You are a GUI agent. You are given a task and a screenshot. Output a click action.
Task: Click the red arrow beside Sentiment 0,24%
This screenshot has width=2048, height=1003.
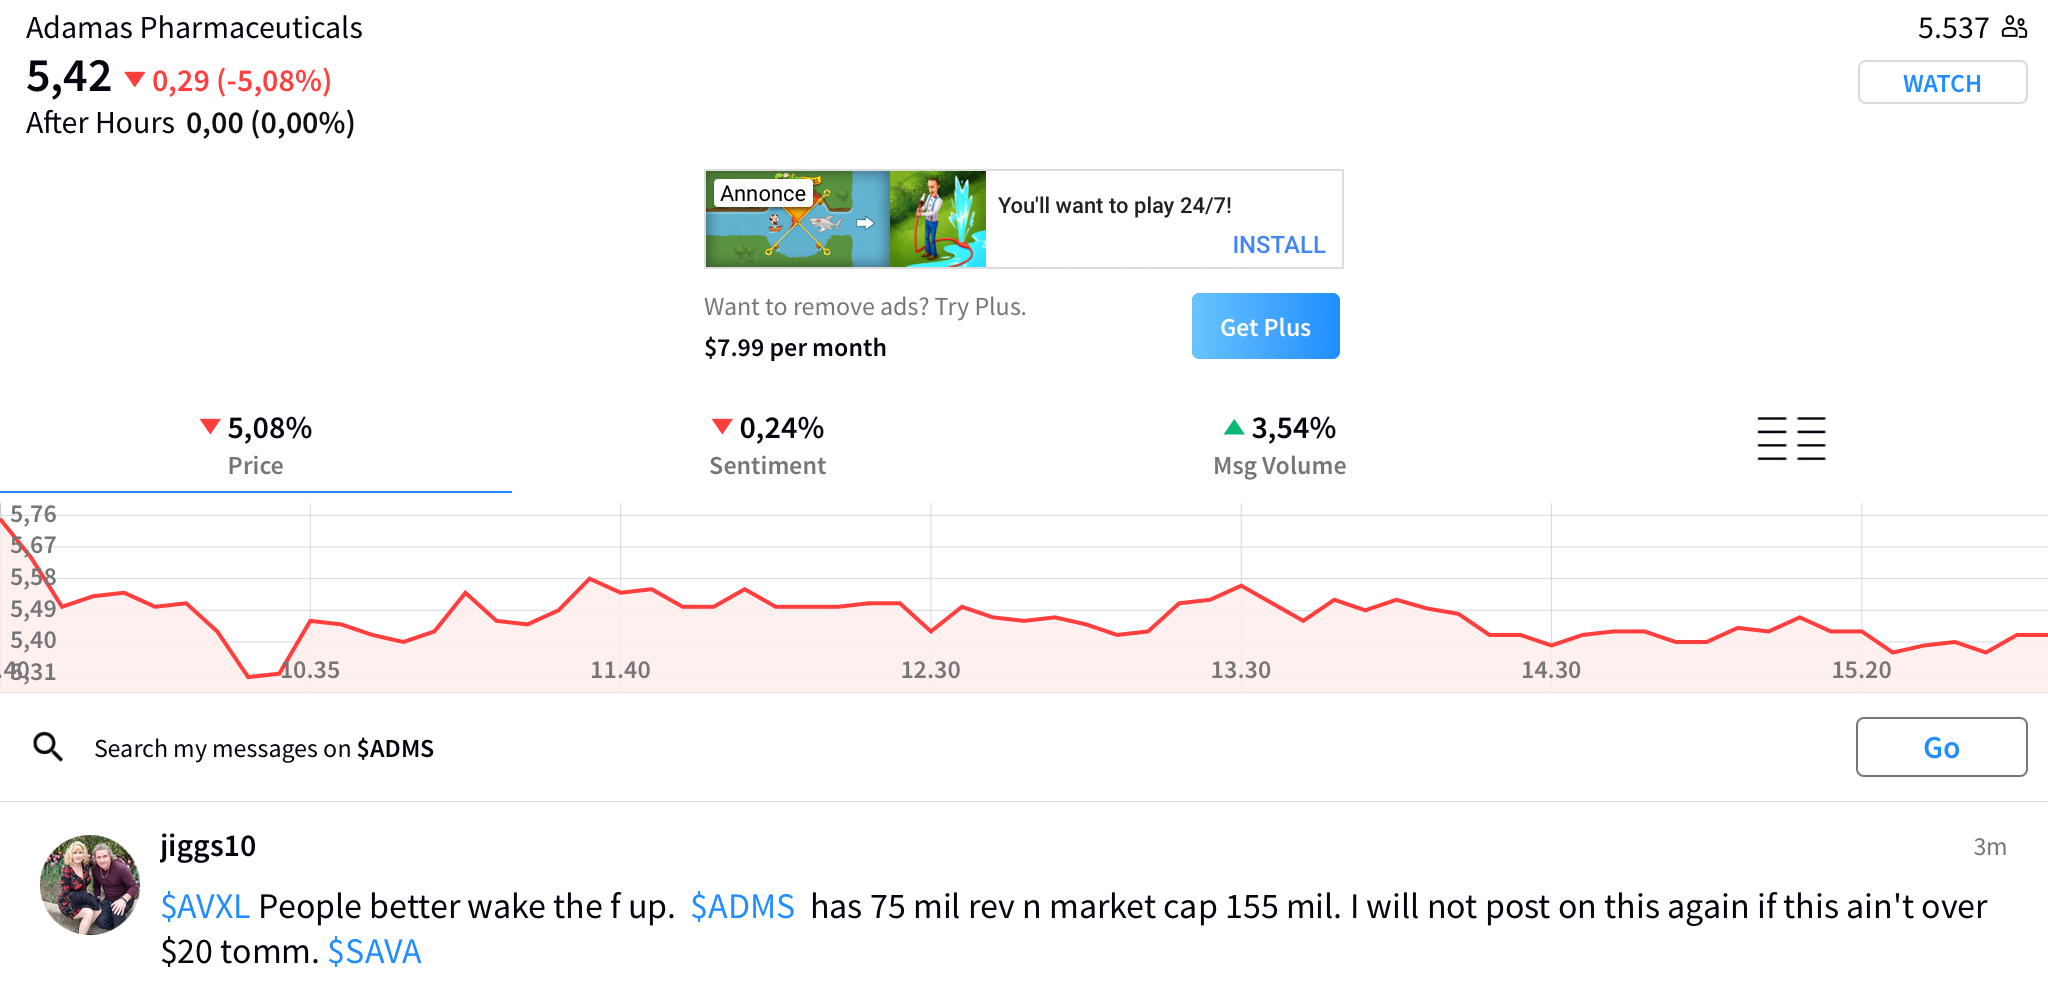coord(722,427)
